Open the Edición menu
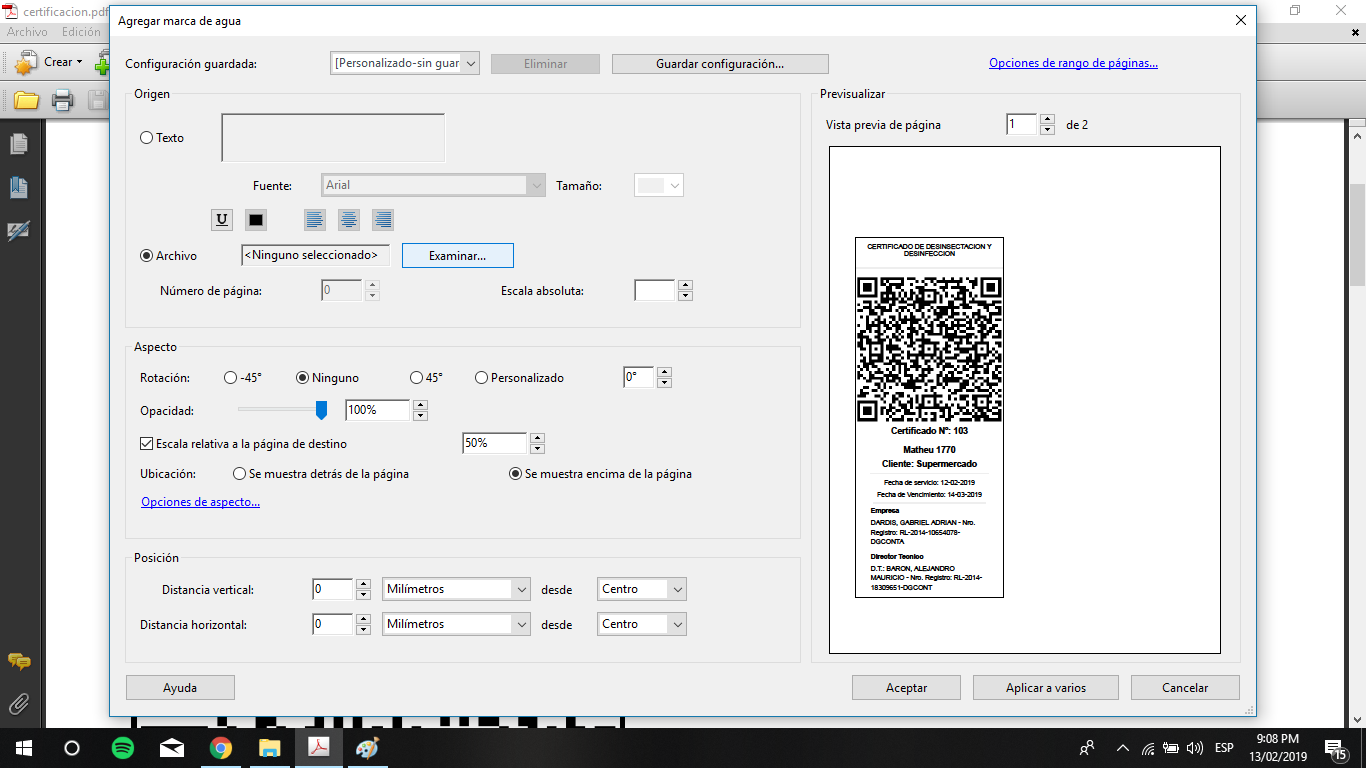1366x768 pixels. point(80,32)
